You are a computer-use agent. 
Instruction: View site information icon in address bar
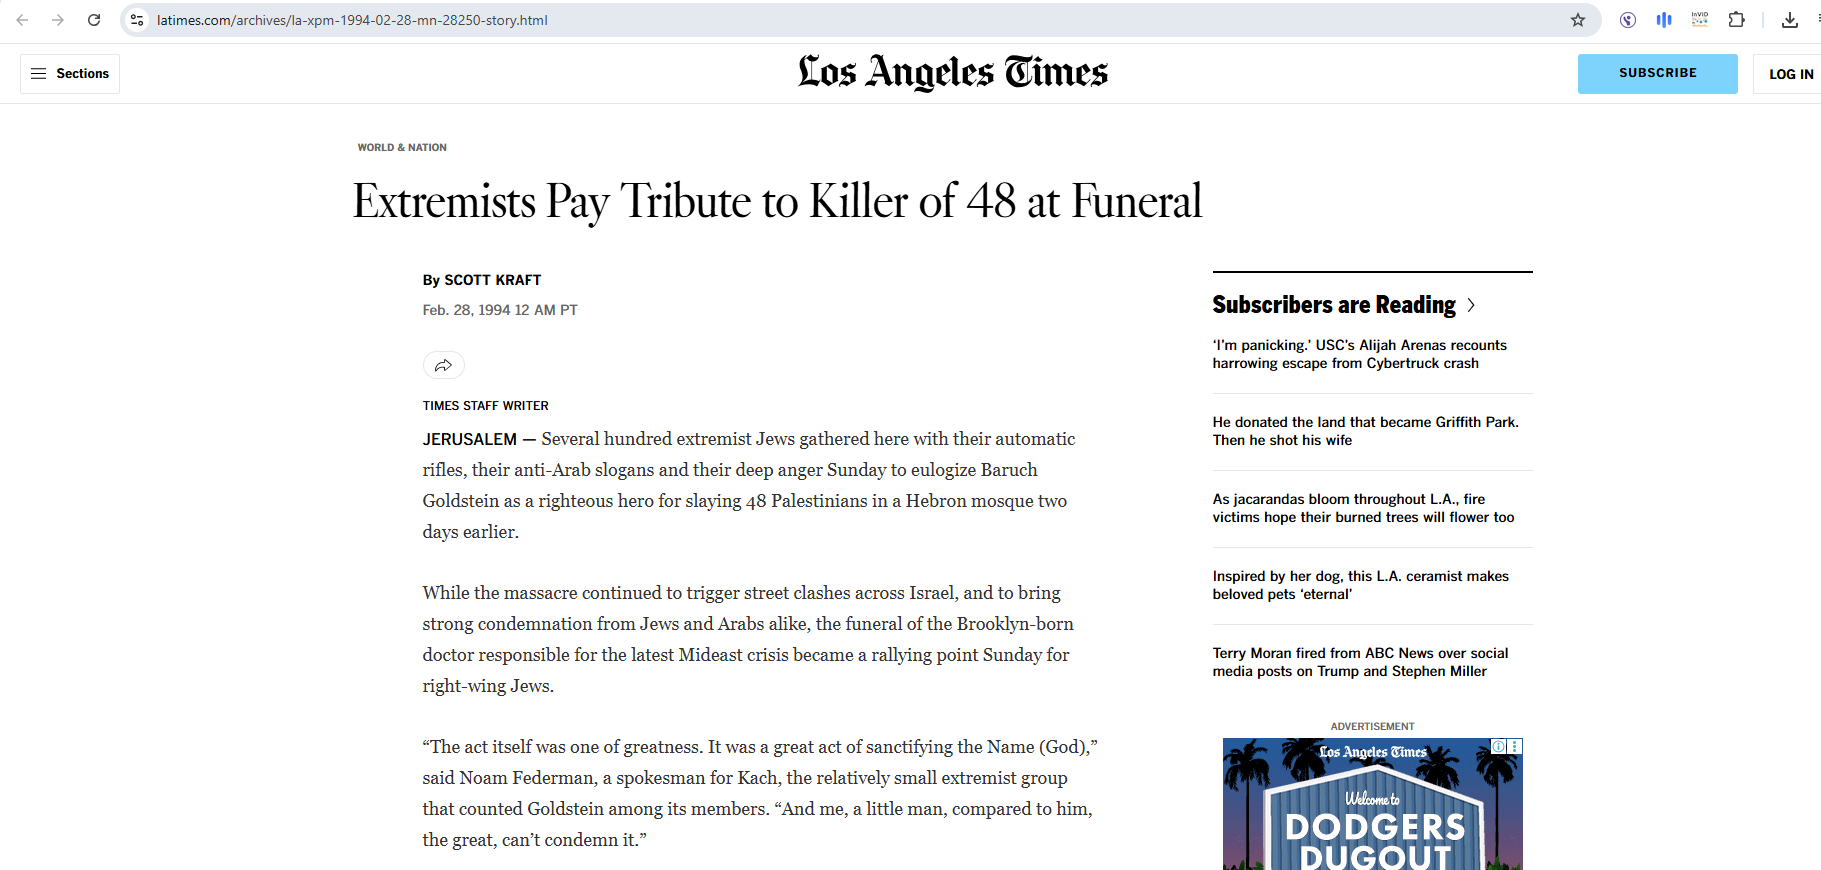[137, 20]
